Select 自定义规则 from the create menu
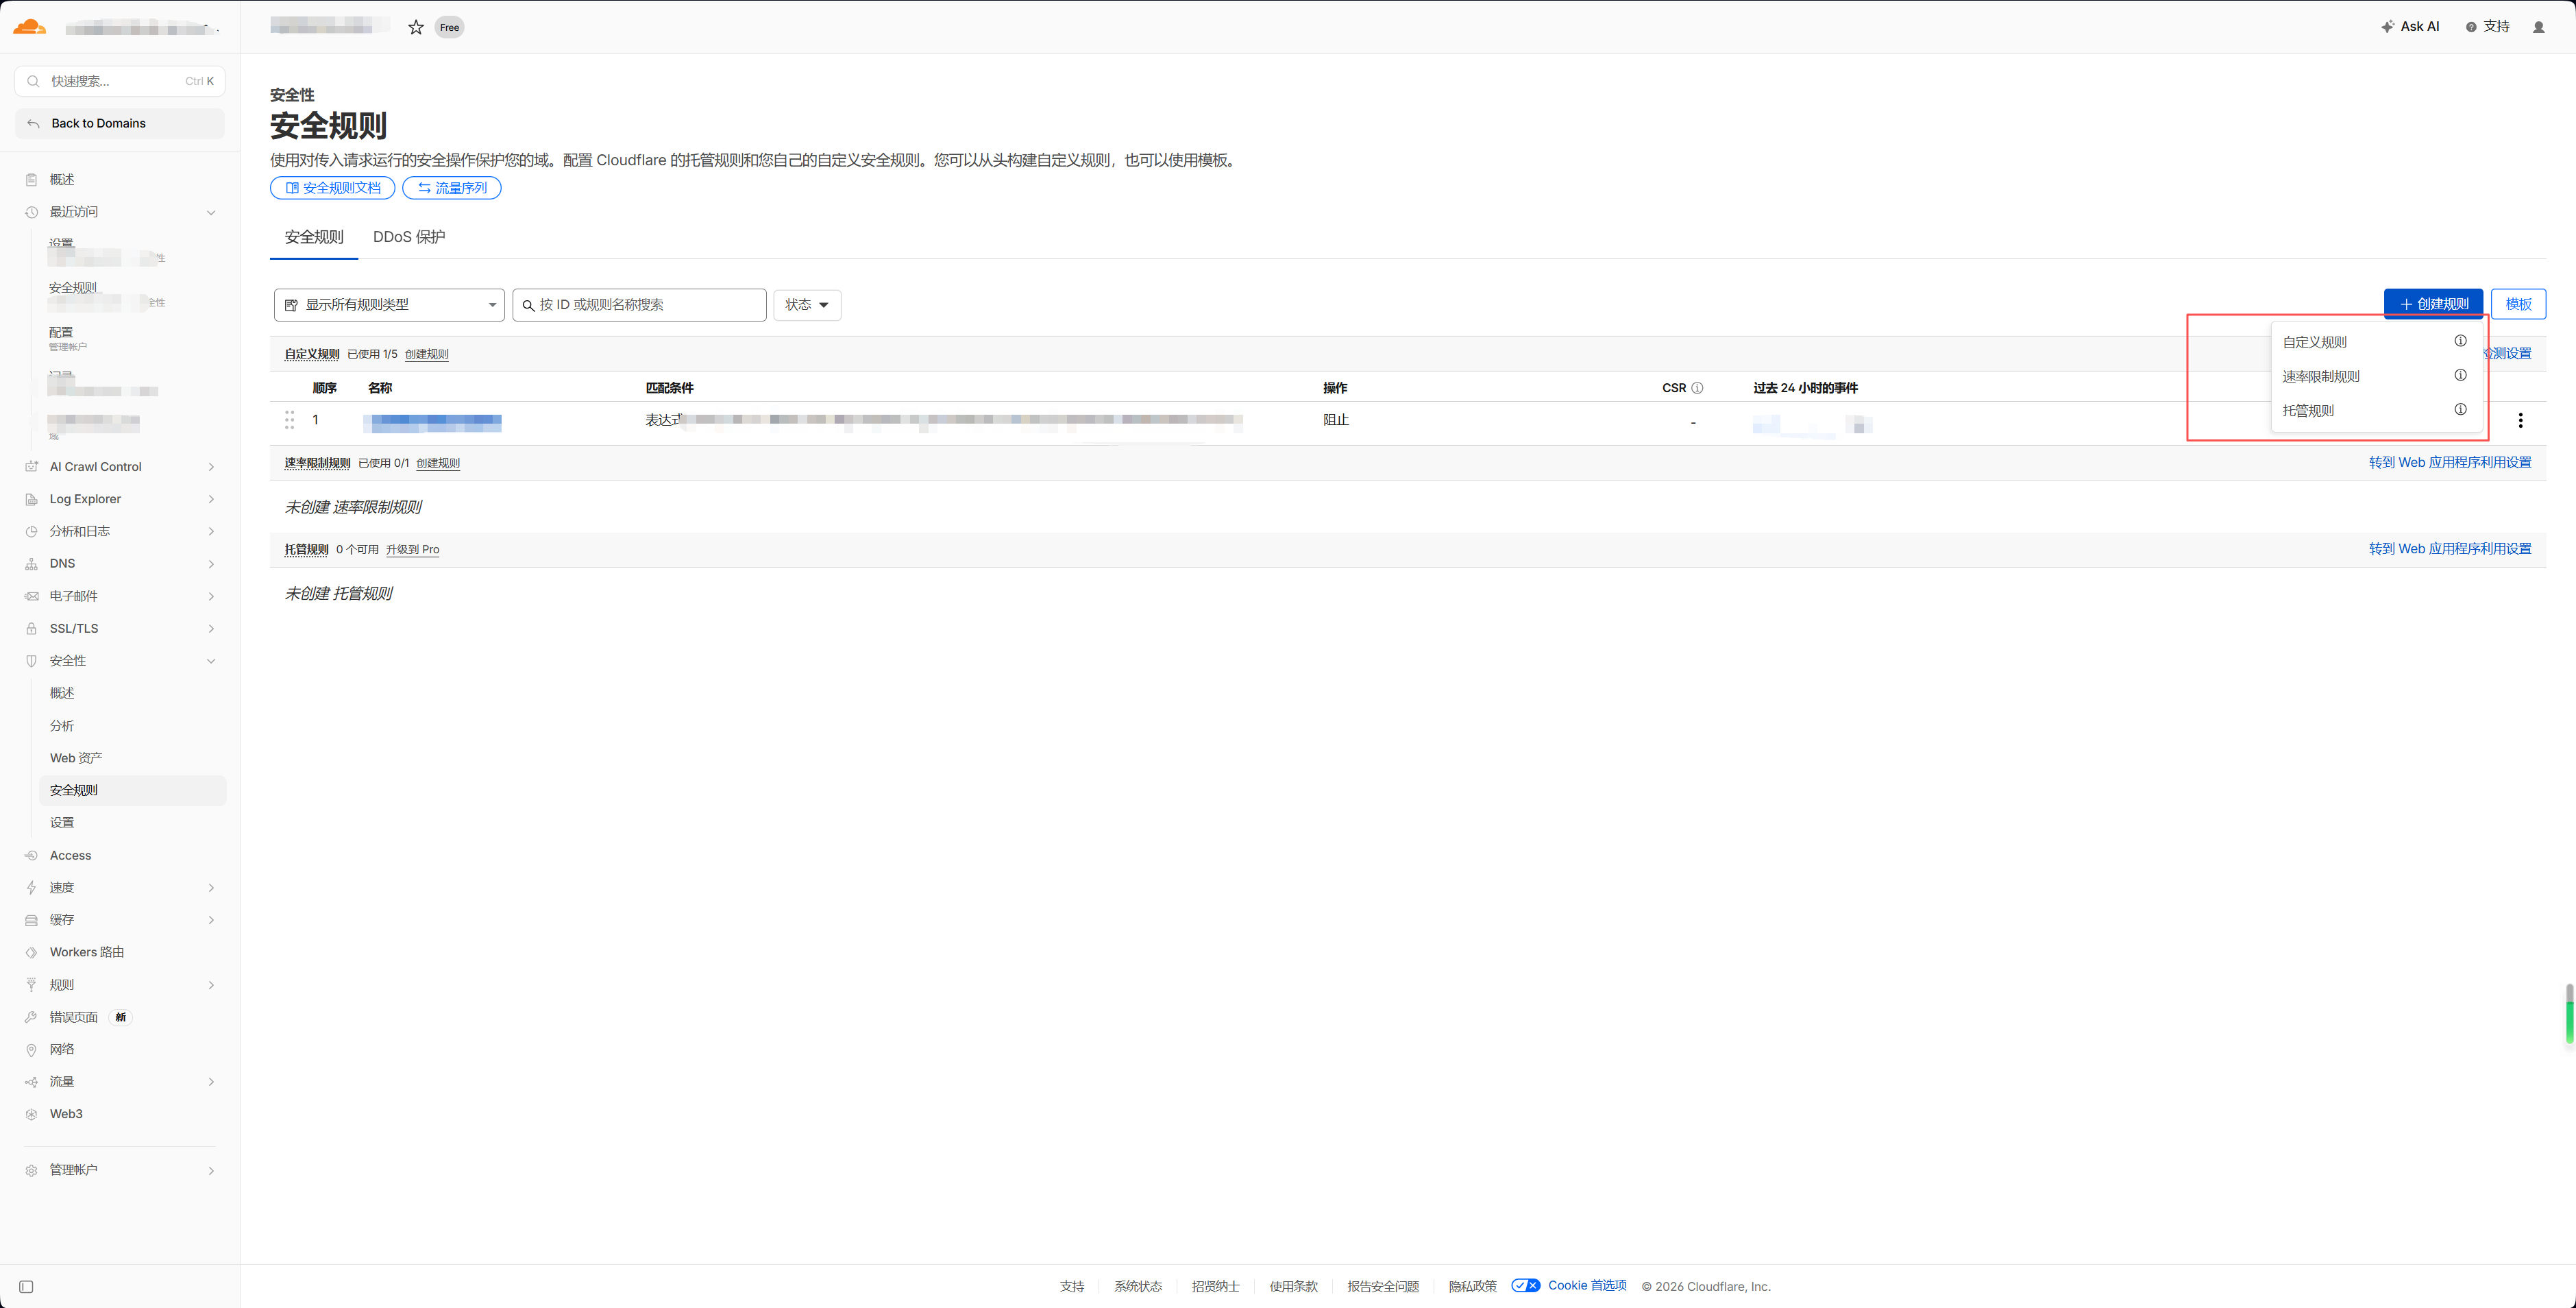This screenshot has width=2576, height=1308. [x=2314, y=342]
